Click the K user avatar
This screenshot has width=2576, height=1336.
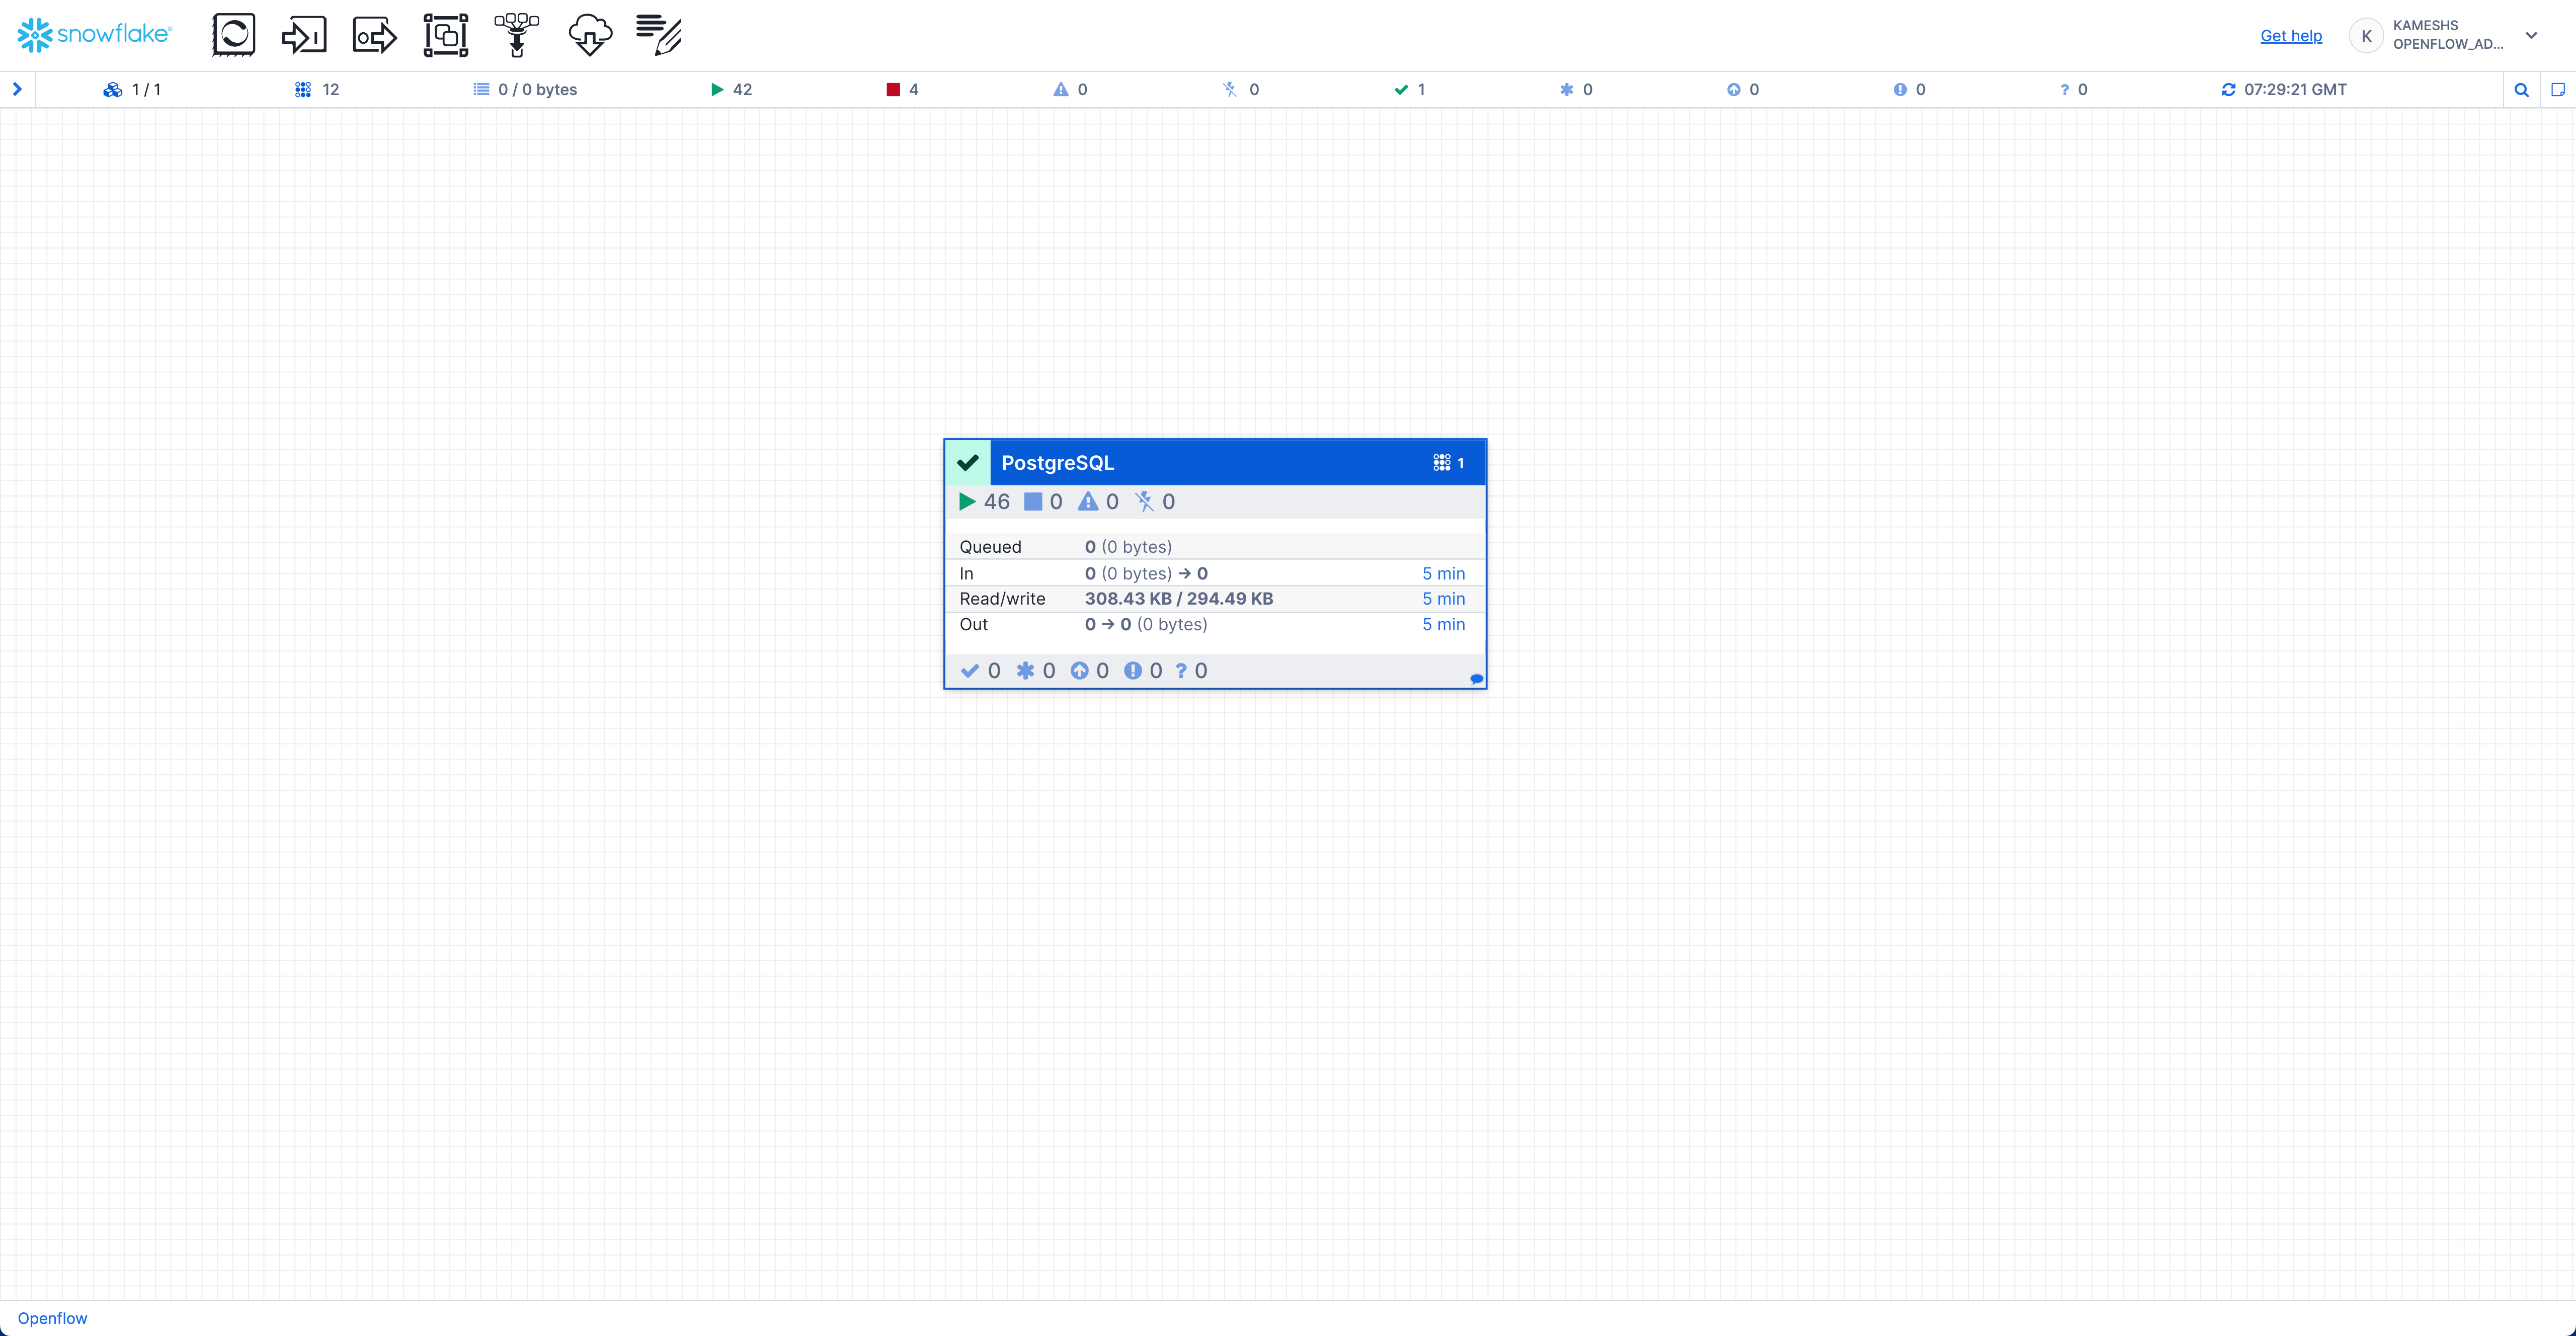coord(2366,35)
